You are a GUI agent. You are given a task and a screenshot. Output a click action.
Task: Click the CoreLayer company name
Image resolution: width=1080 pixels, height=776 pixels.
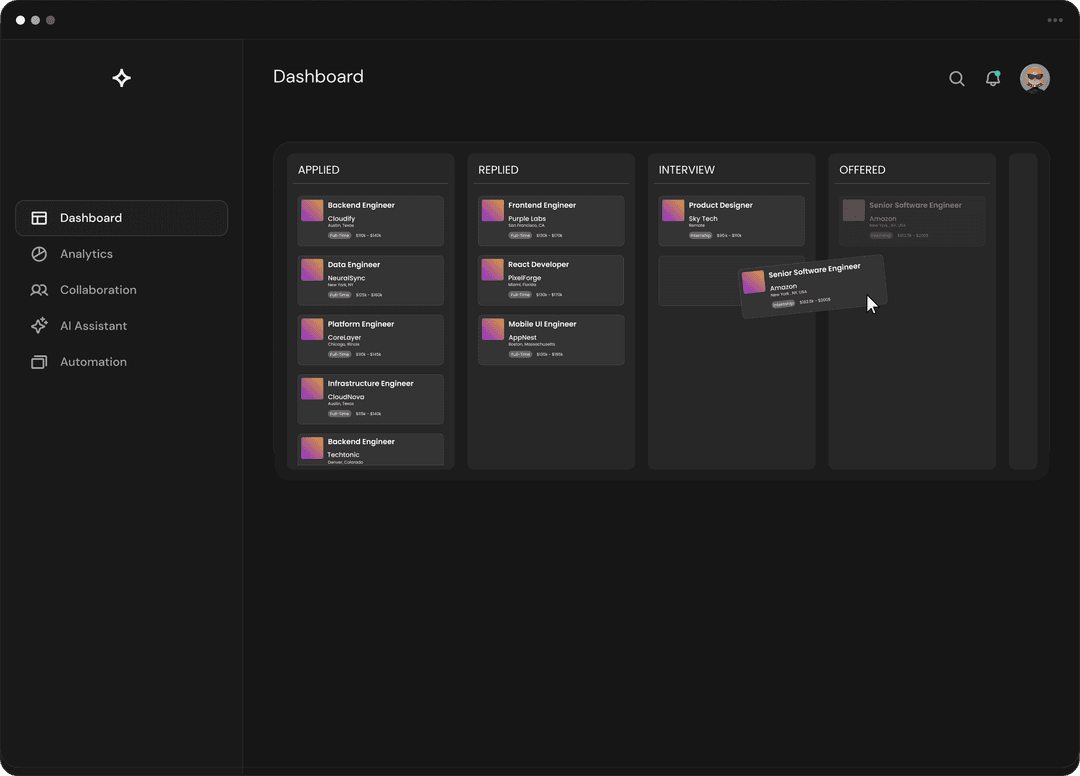(344, 338)
